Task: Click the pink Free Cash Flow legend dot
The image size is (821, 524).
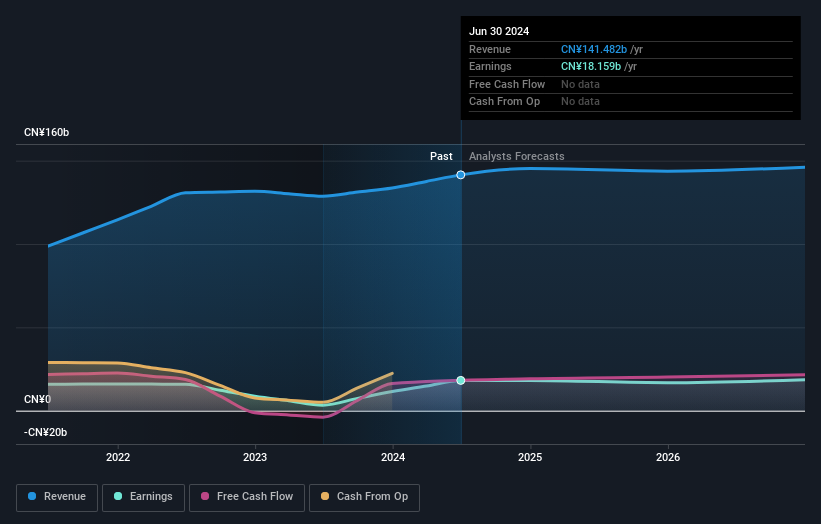Action: pyautogui.click(x=205, y=496)
